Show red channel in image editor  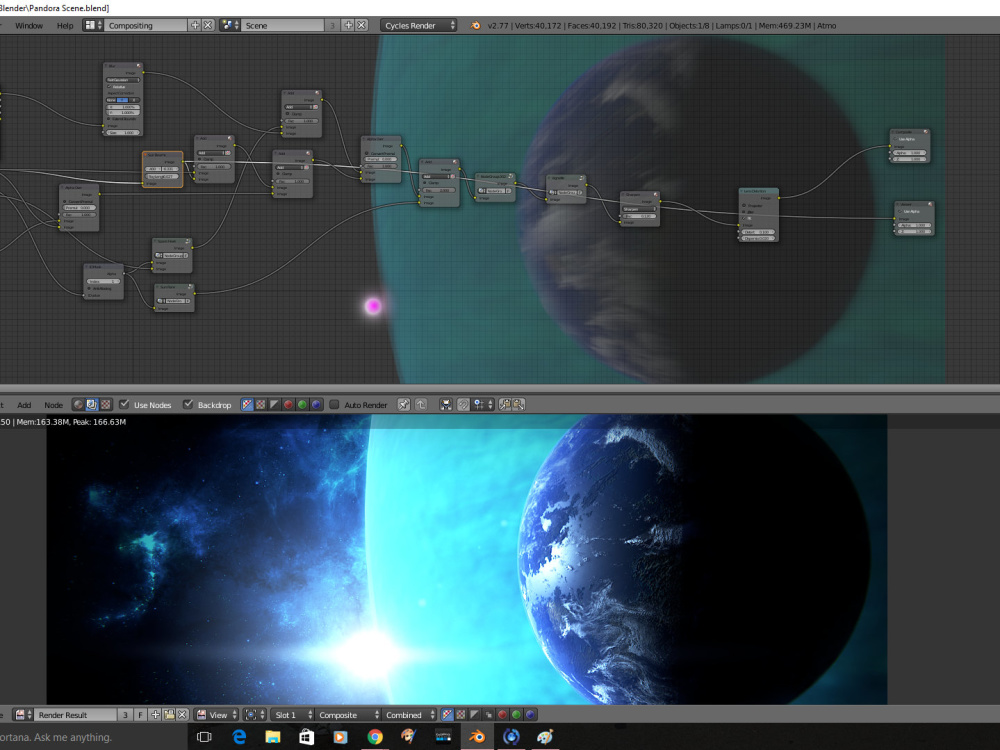pos(503,715)
